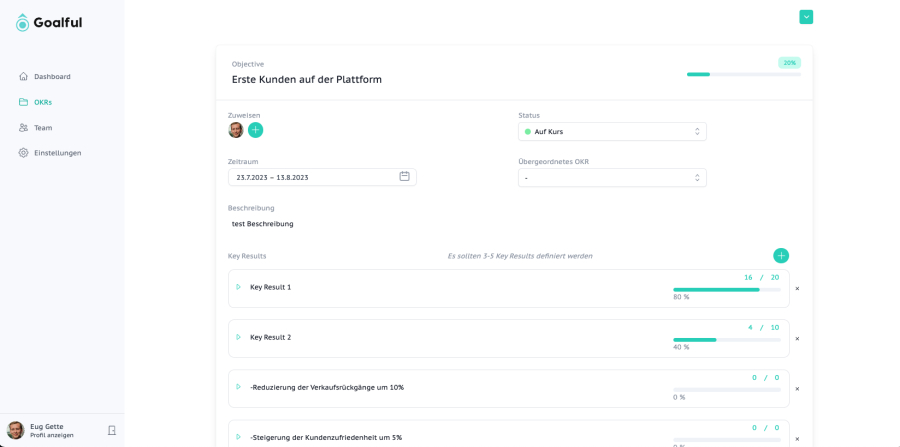Add a new Key Result with plus button

780,256
